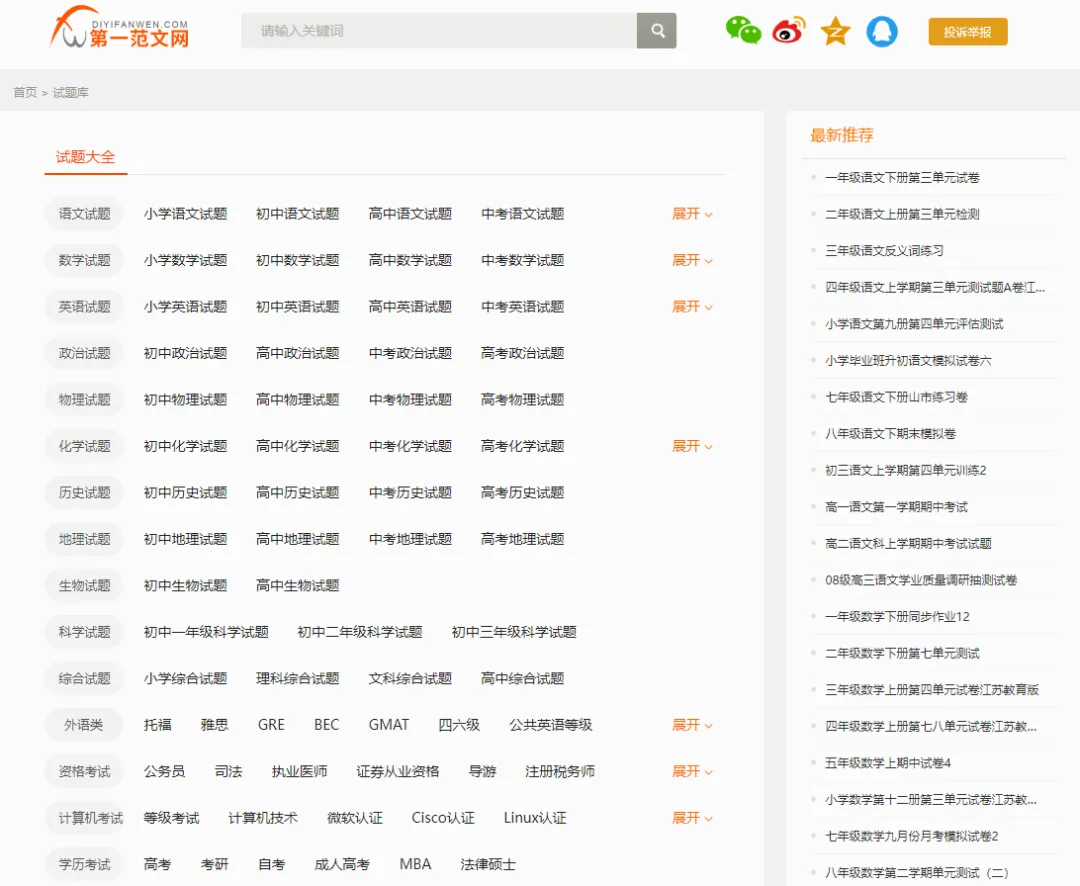Image resolution: width=1080 pixels, height=886 pixels.
Task: Open the 学历考试 category pill
Action: (x=84, y=864)
